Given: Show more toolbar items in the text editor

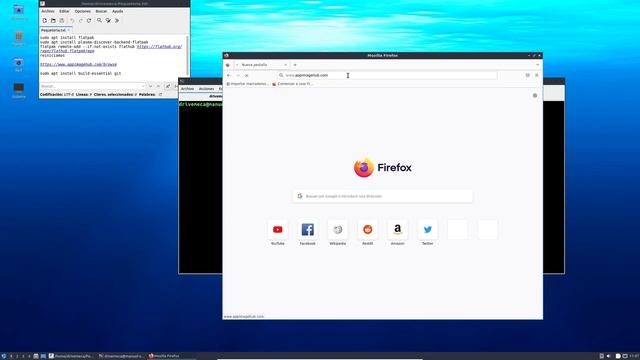Looking at the screenshot, I should [x=117, y=20].
